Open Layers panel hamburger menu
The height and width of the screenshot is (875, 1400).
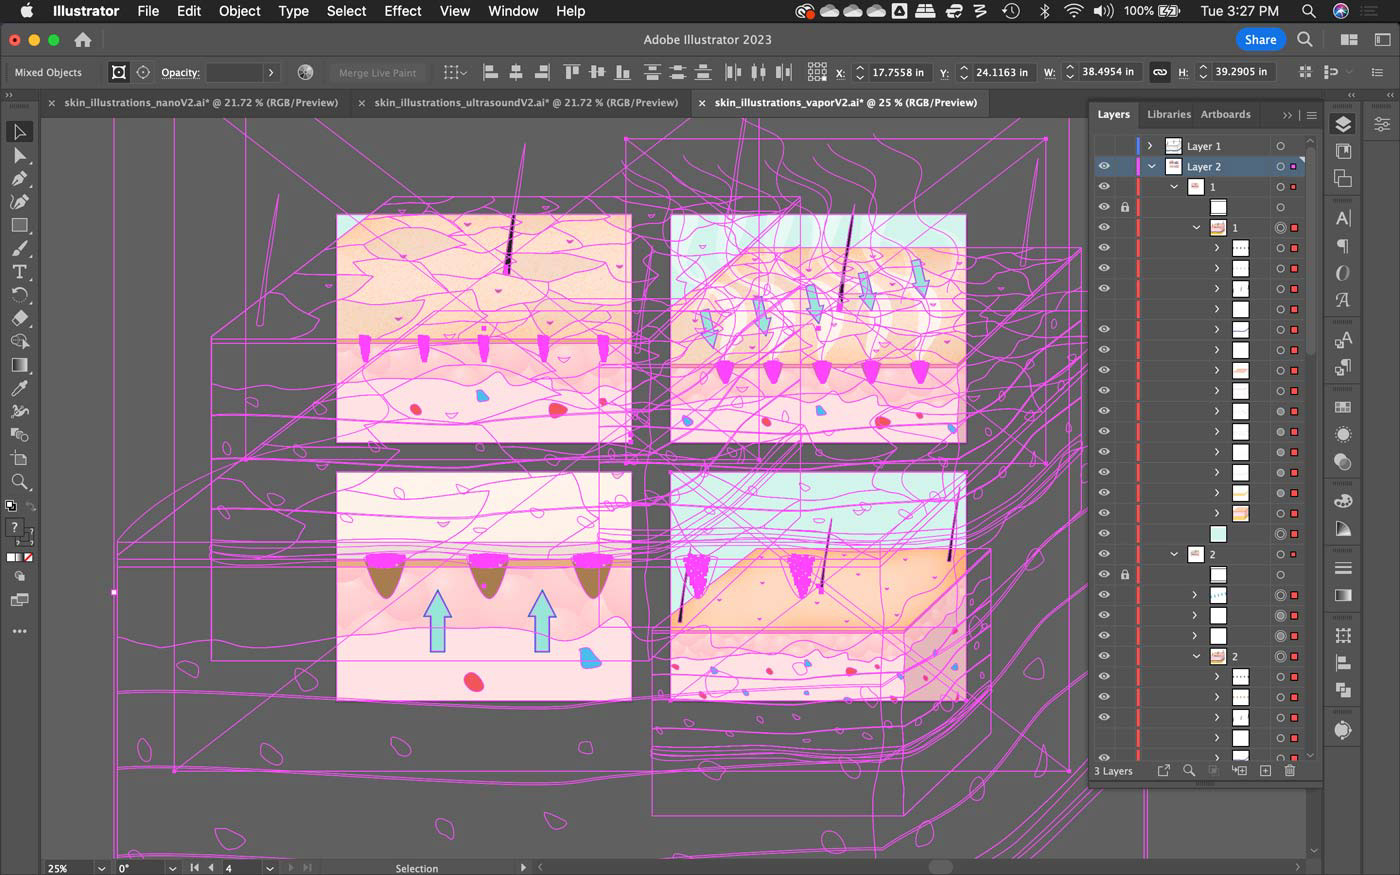[x=1311, y=115]
